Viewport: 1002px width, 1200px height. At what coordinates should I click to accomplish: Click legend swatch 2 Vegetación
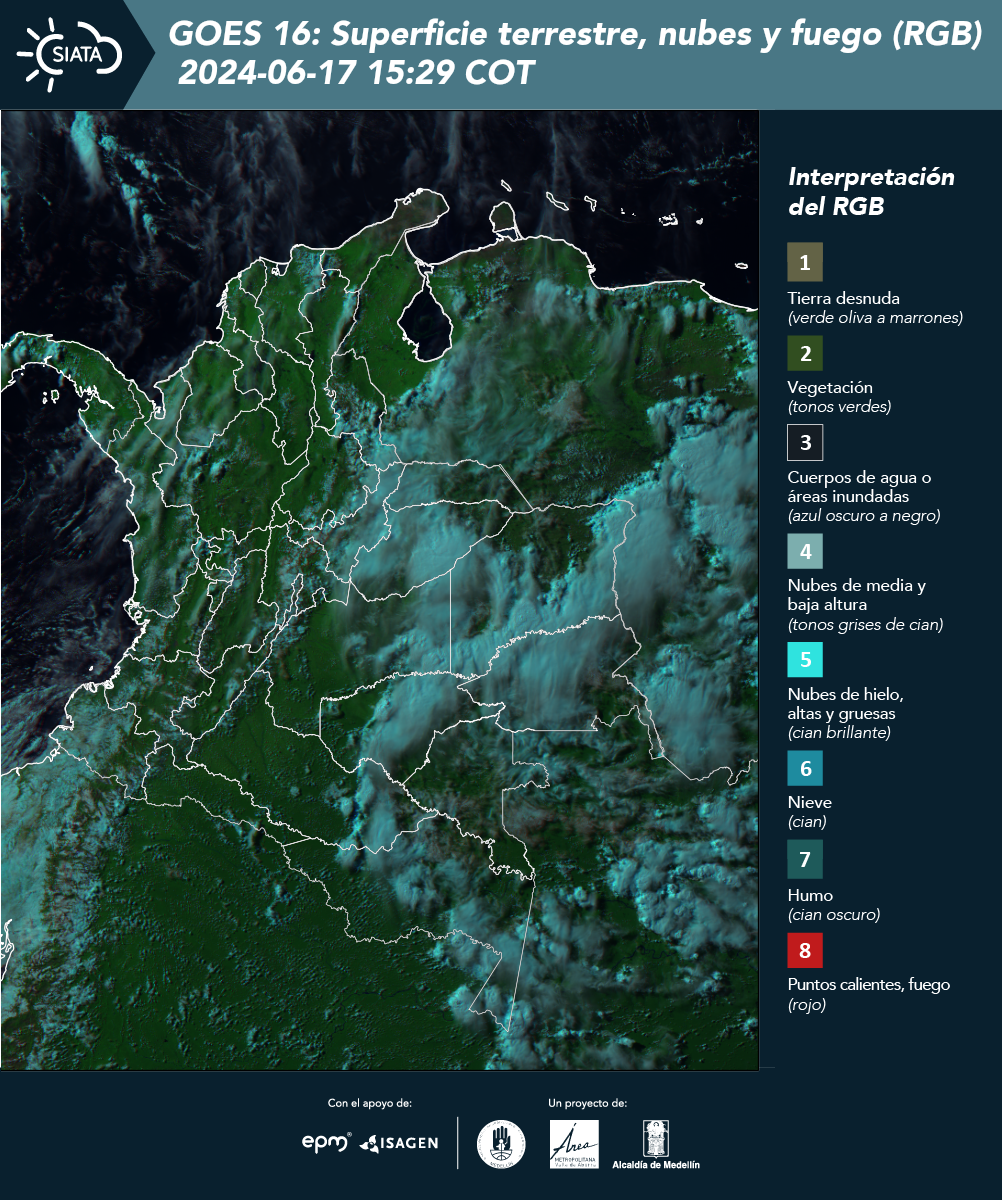(x=805, y=352)
